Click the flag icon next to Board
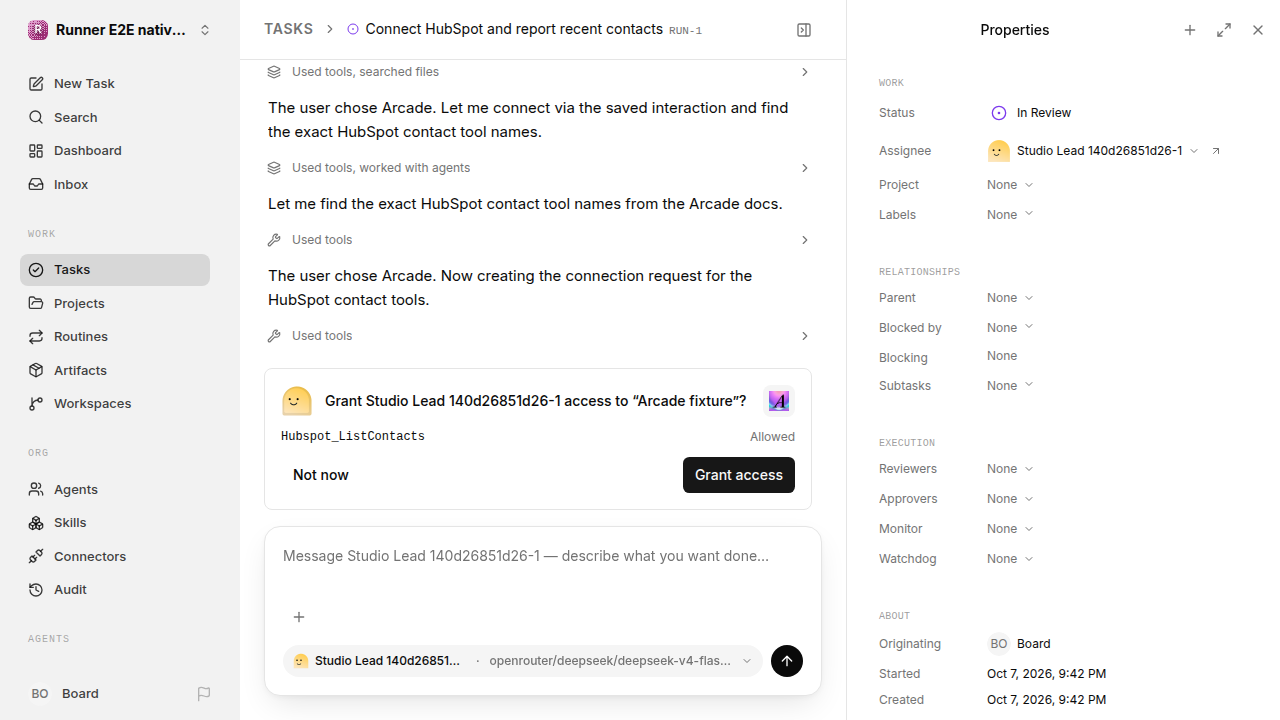This screenshot has height=720, width=1280. click(204, 694)
